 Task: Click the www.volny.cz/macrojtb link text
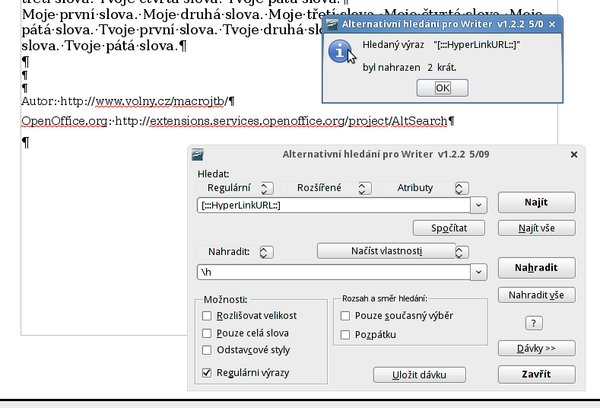tap(161, 101)
